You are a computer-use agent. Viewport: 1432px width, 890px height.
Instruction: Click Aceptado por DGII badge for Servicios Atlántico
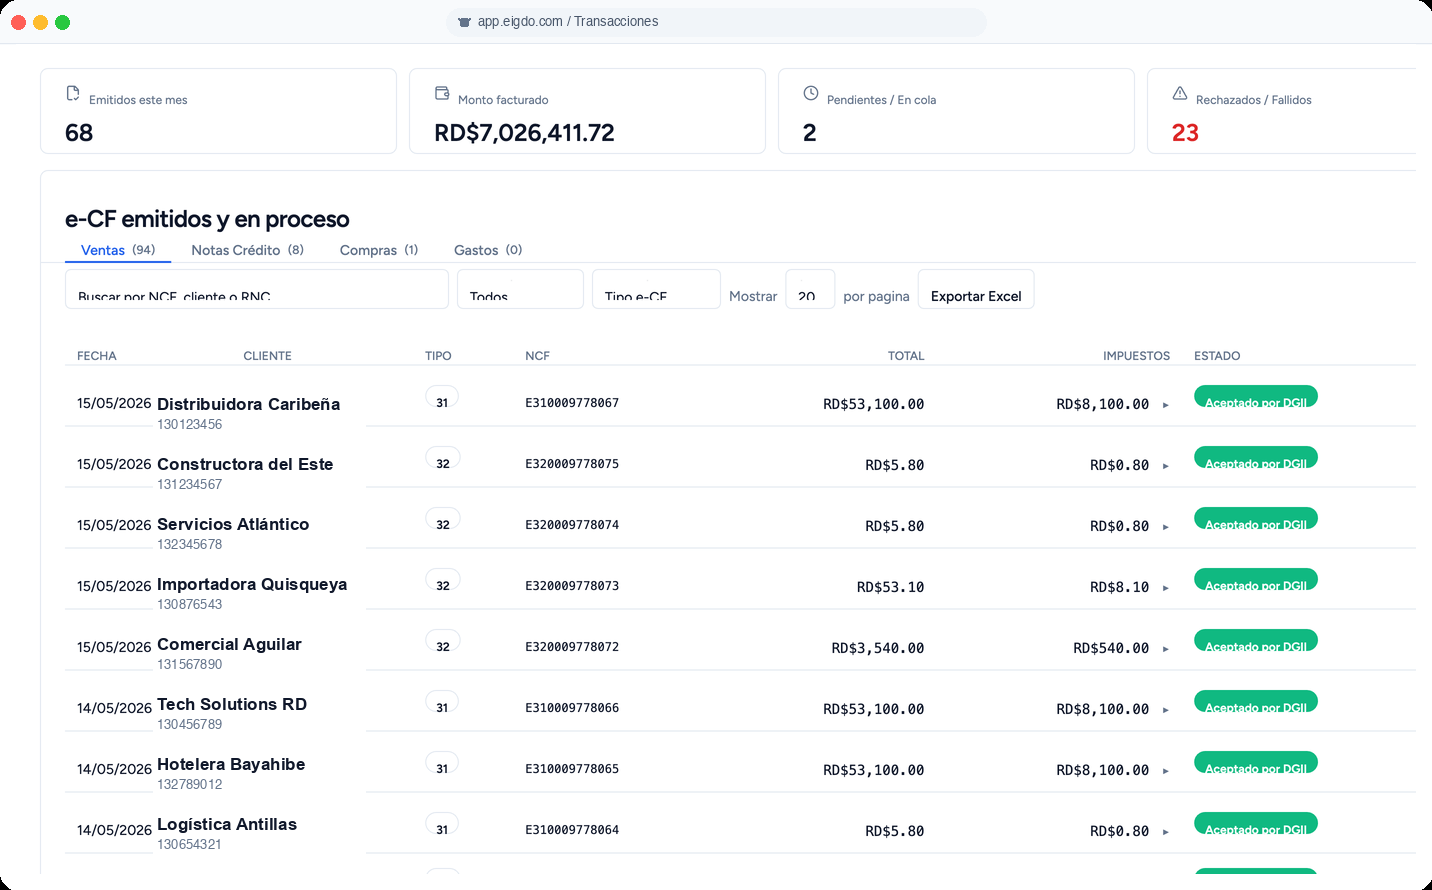click(1256, 518)
